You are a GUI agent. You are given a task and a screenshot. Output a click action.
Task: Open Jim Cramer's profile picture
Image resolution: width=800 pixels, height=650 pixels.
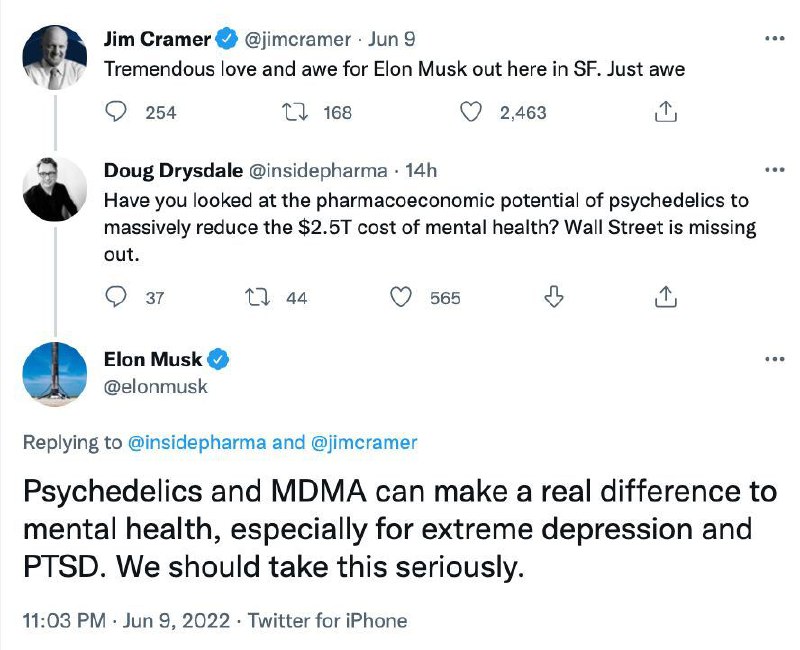pos(55,57)
